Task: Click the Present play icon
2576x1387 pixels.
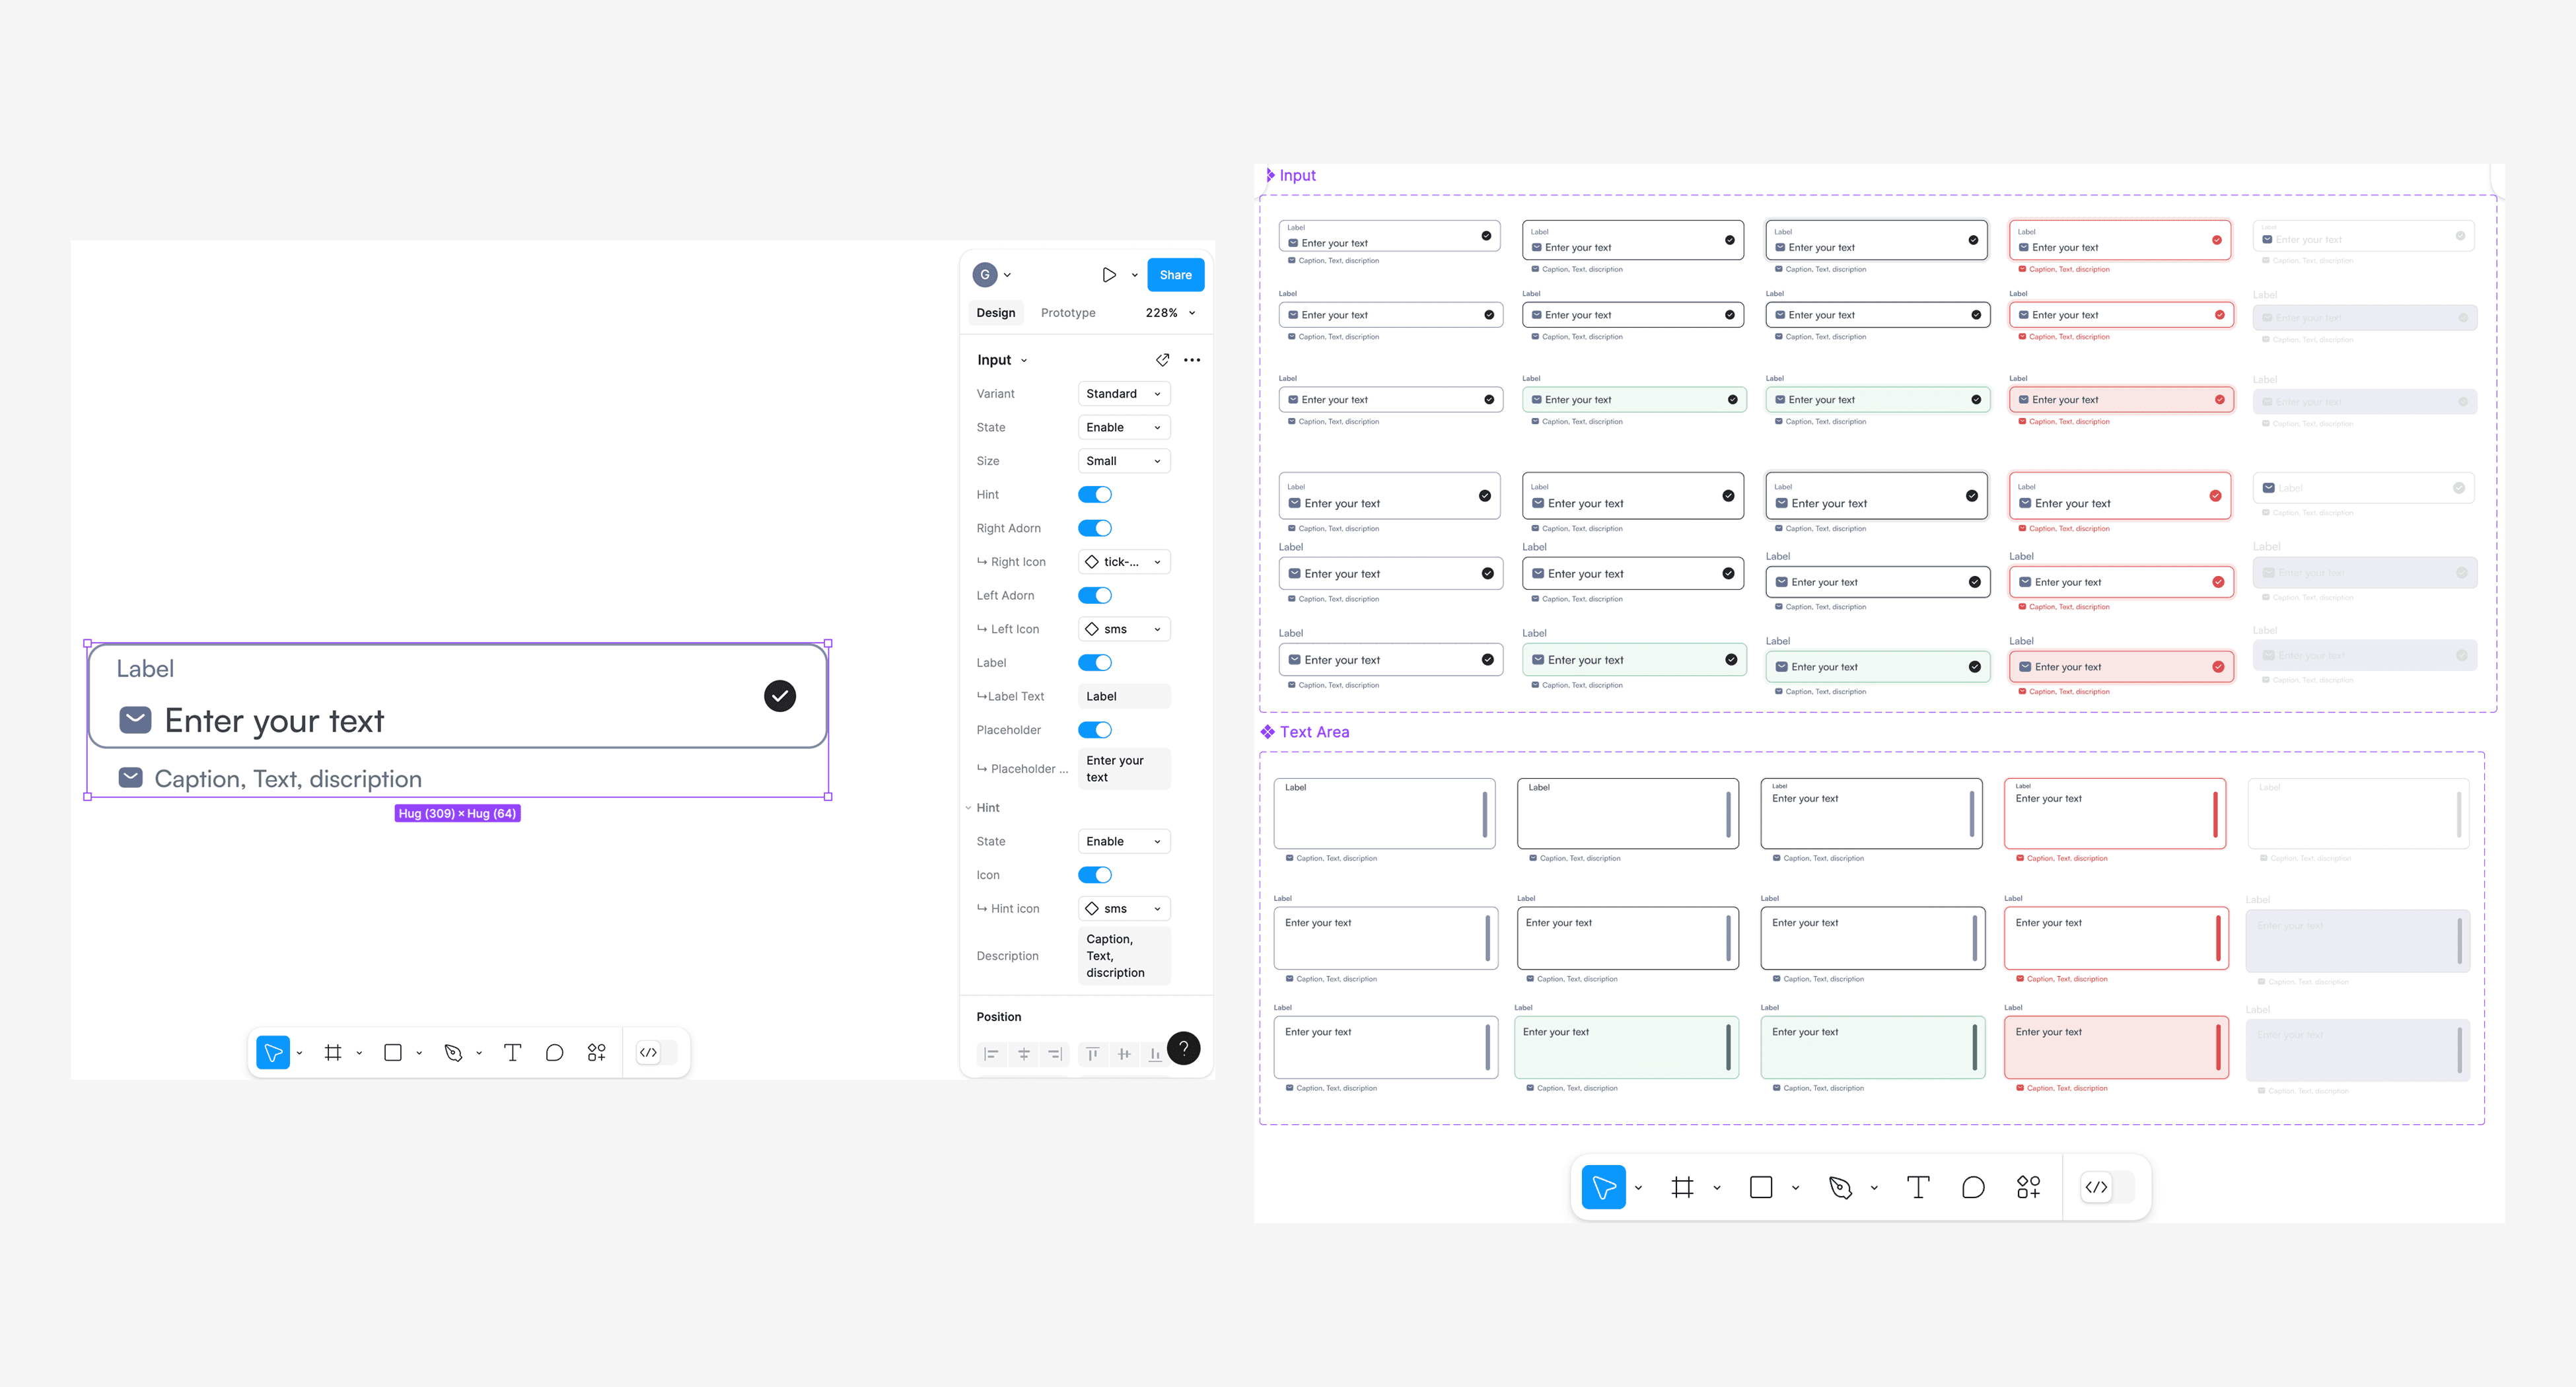Action: (x=1109, y=275)
